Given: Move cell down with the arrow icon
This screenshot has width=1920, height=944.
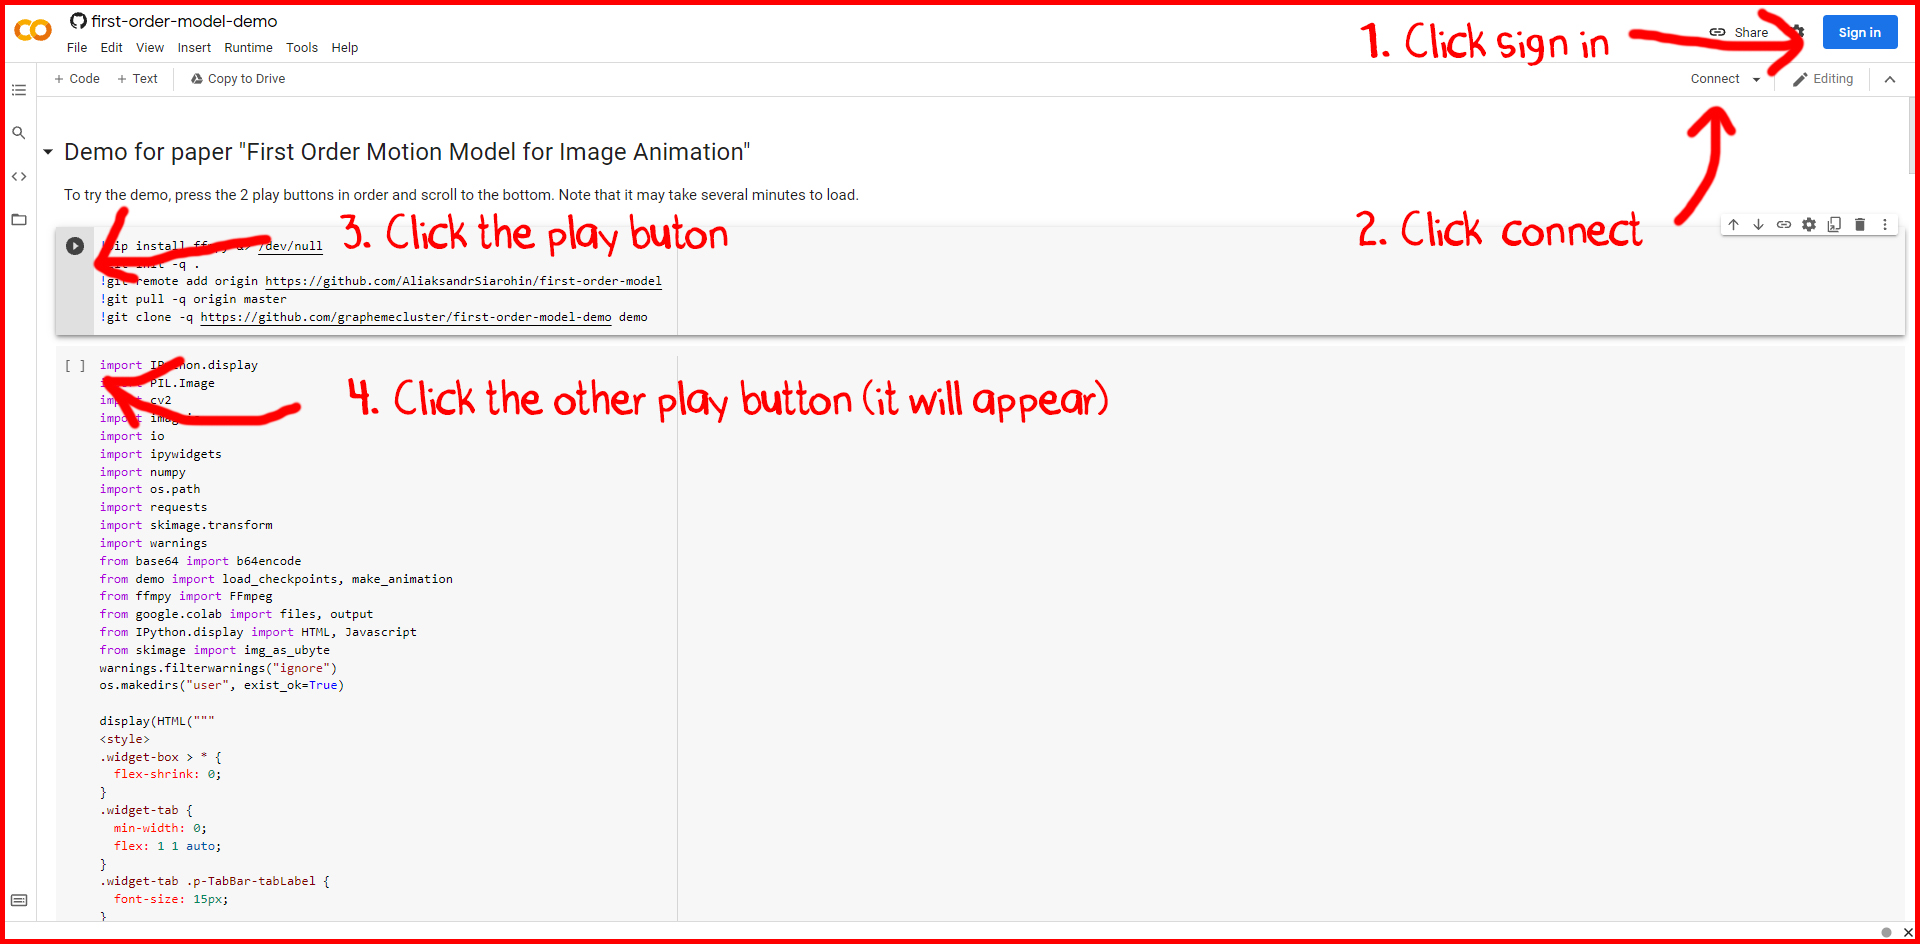Looking at the screenshot, I should point(1758,225).
